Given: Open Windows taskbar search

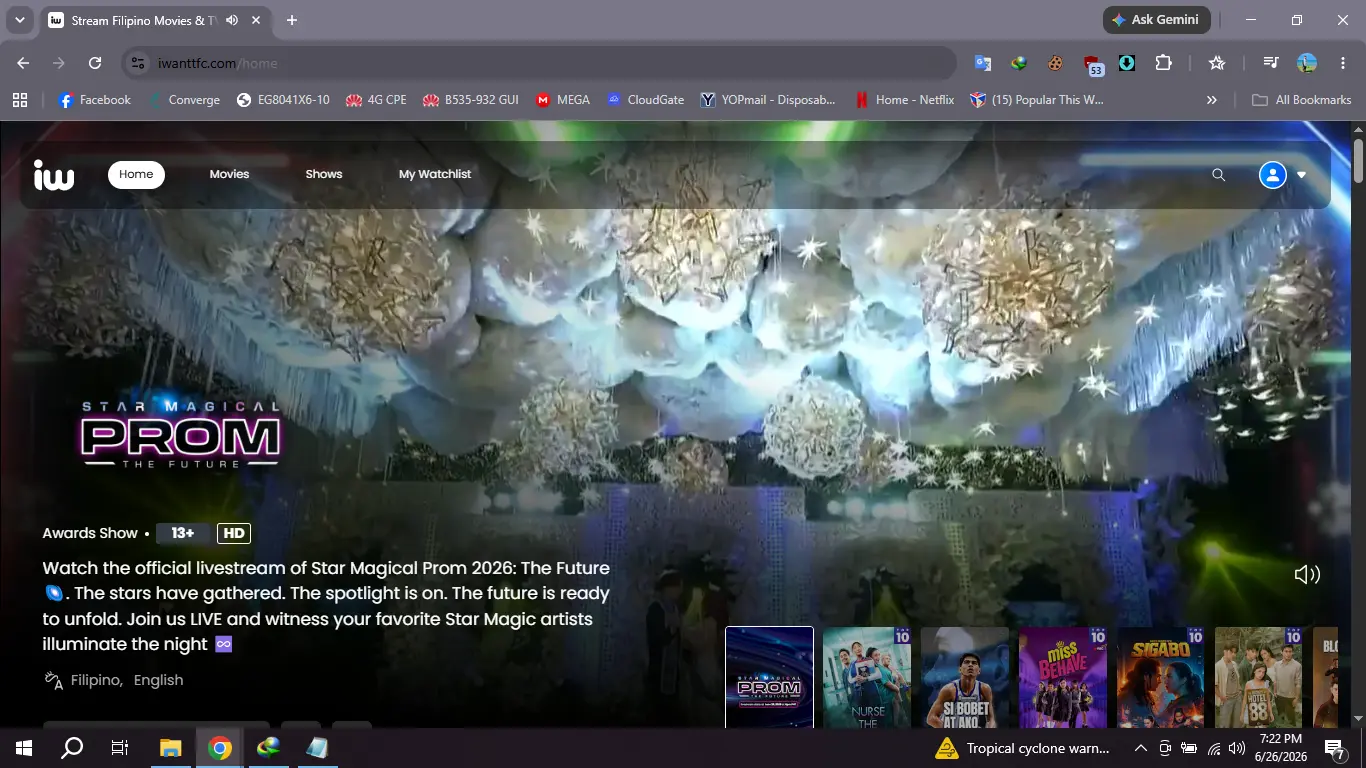Looking at the screenshot, I should [72, 748].
